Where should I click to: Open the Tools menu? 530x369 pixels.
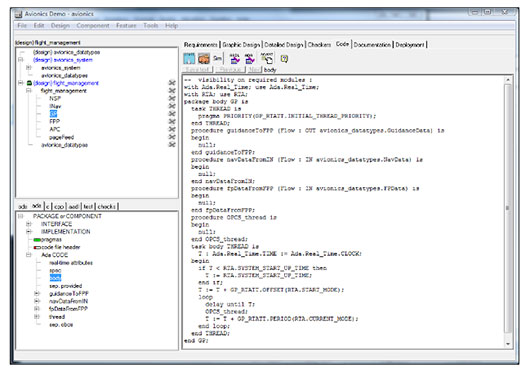150,26
